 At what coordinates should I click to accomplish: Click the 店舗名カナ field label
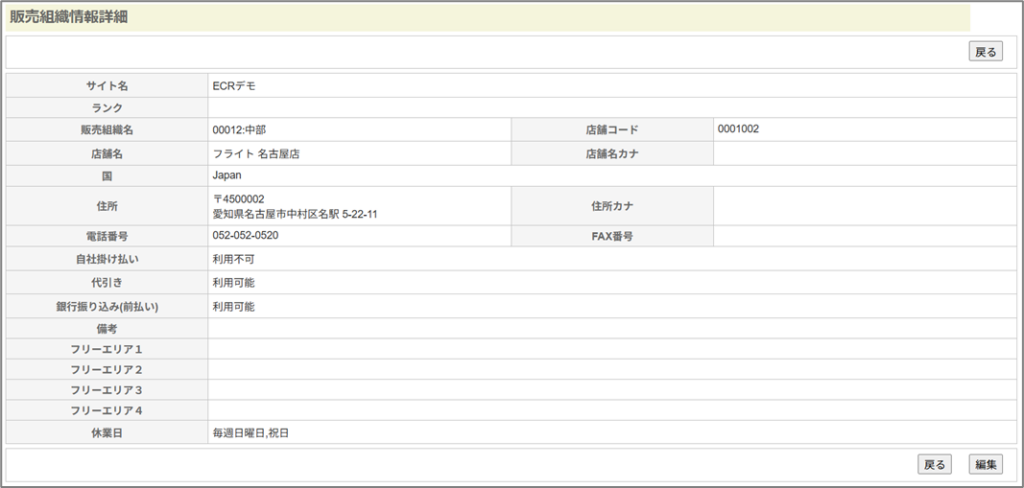[612, 154]
